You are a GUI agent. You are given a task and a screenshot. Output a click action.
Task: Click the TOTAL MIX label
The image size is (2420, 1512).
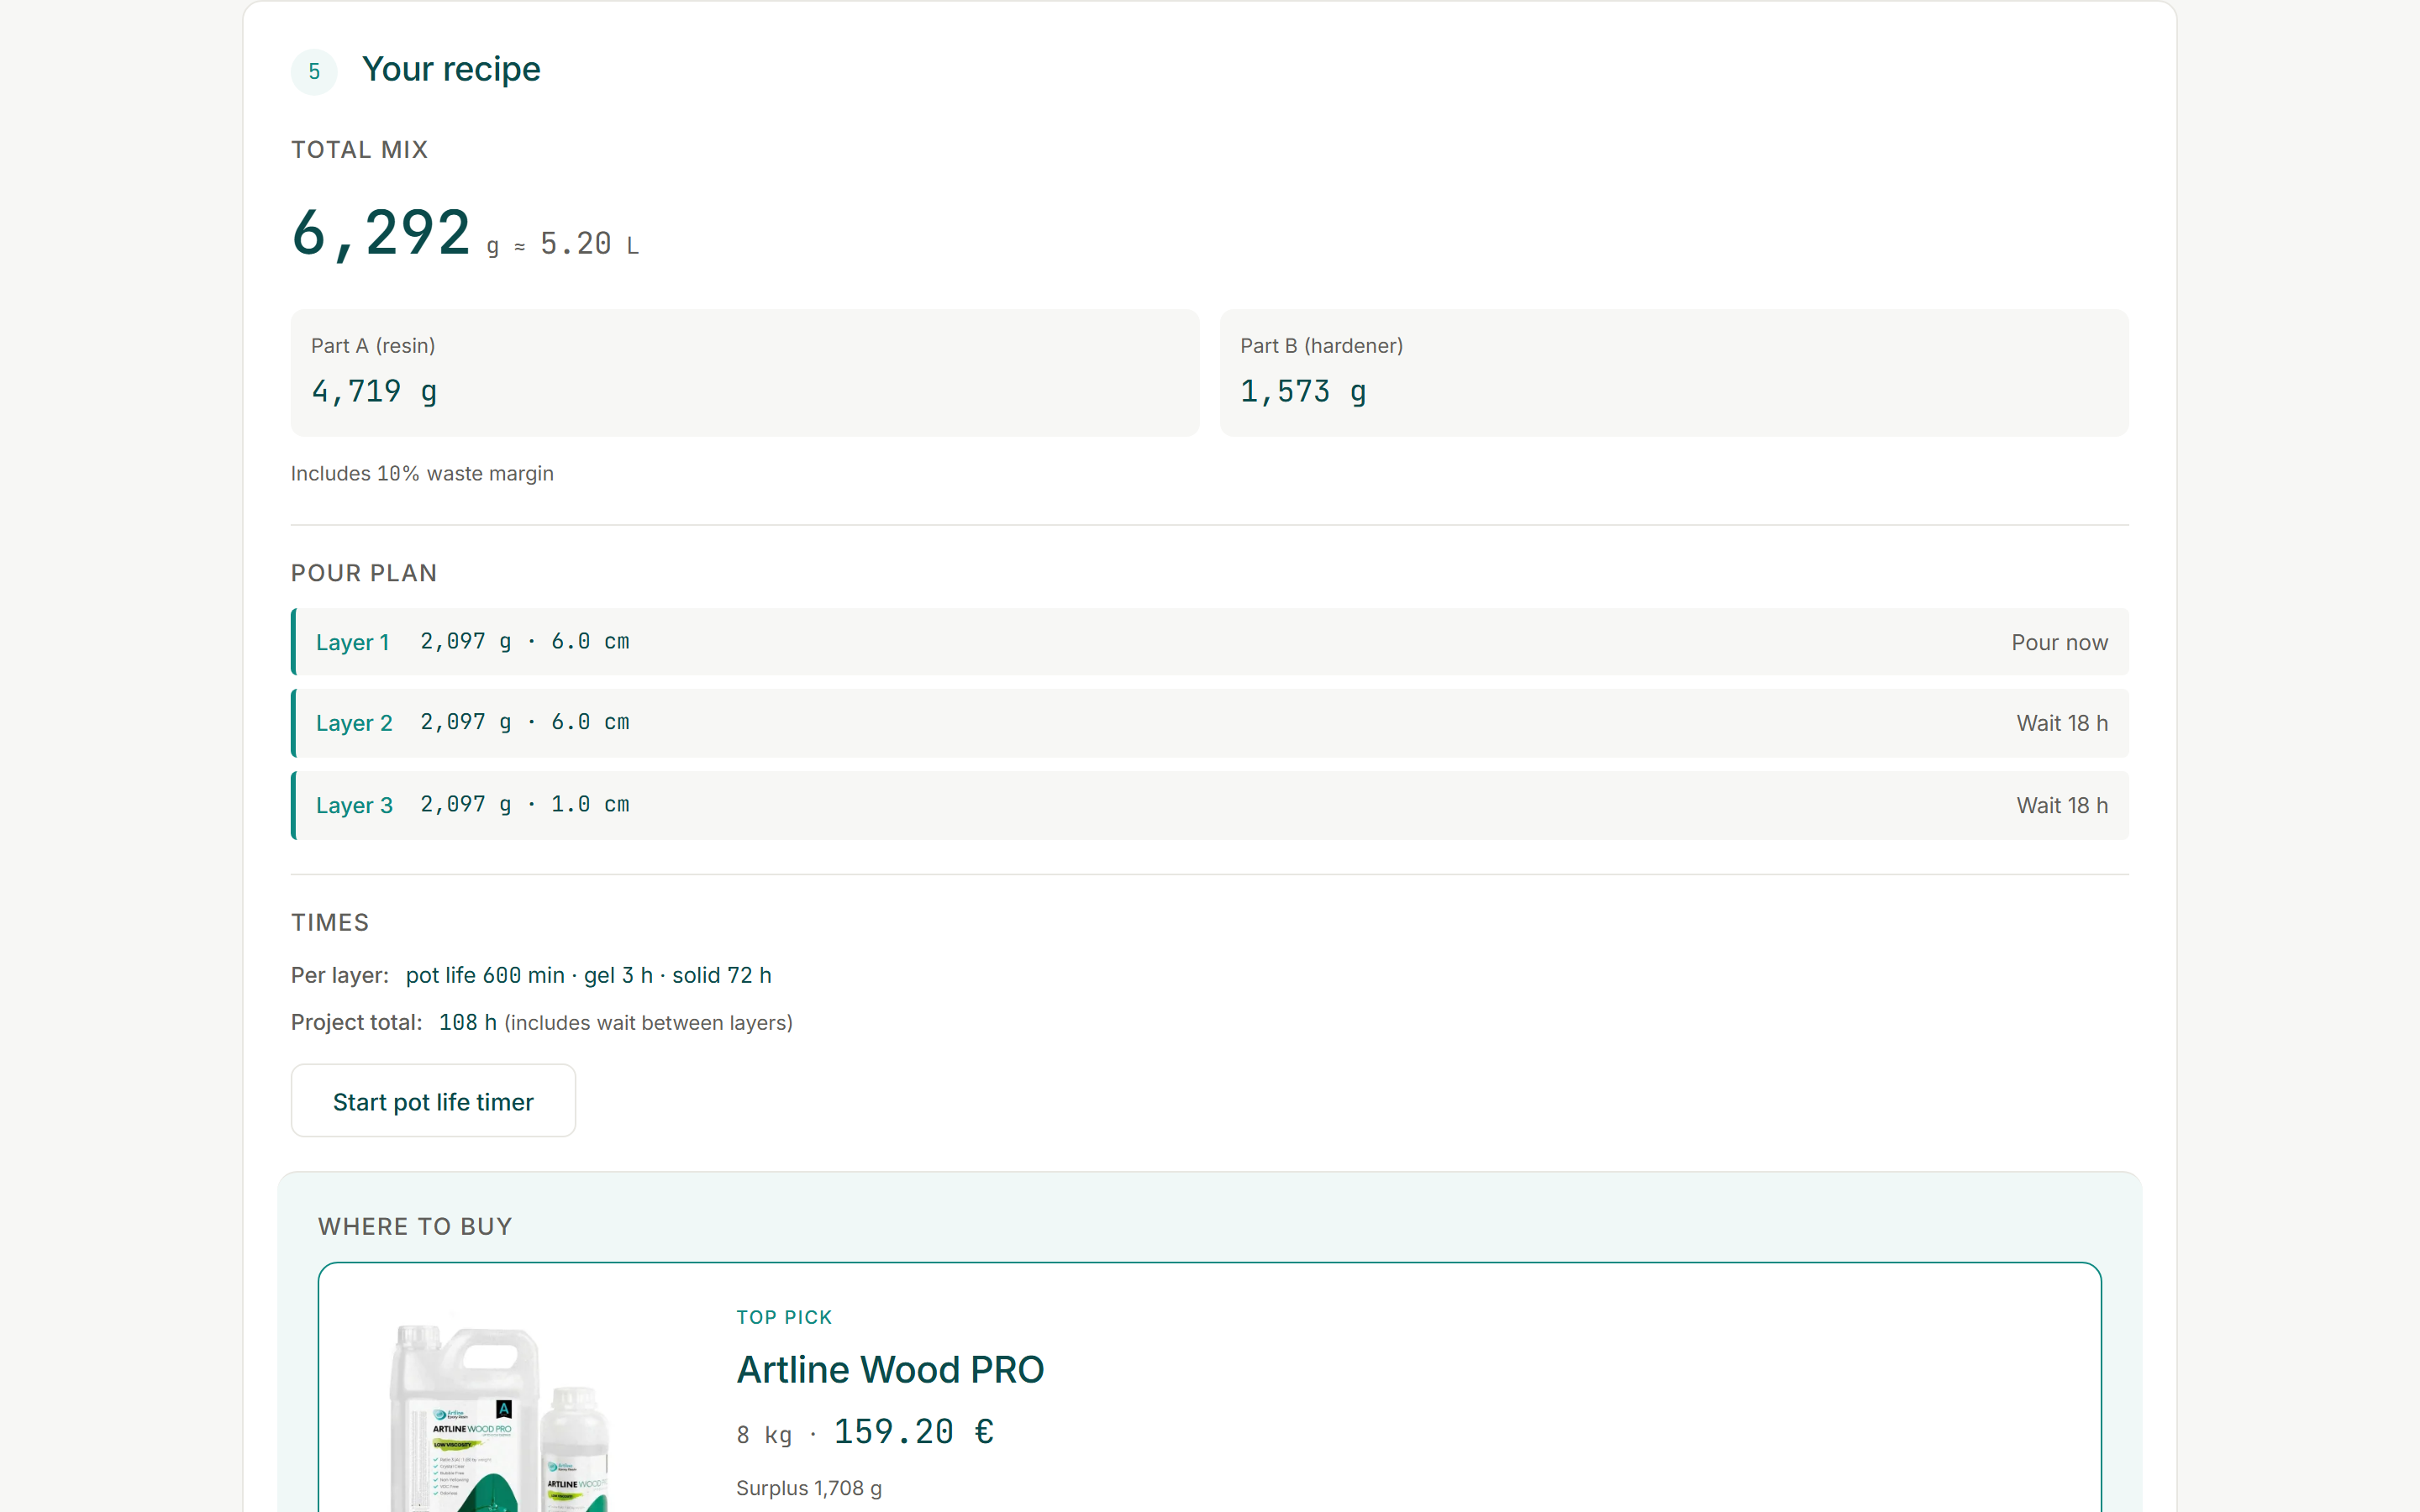click(x=359, y=149)
